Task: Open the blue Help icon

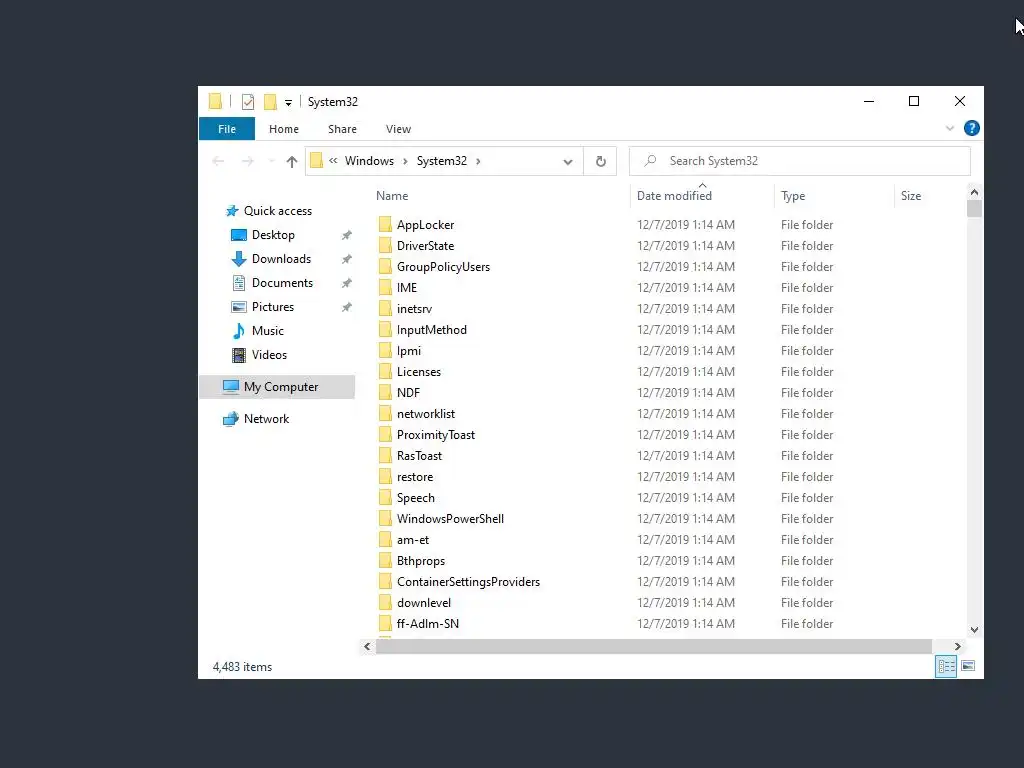Action: tap(971, 129)
